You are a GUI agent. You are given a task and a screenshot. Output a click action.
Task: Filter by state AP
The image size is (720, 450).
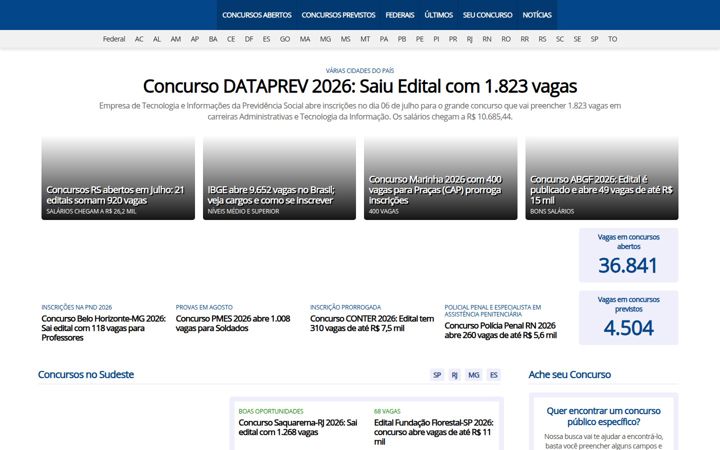pos(195,39)
